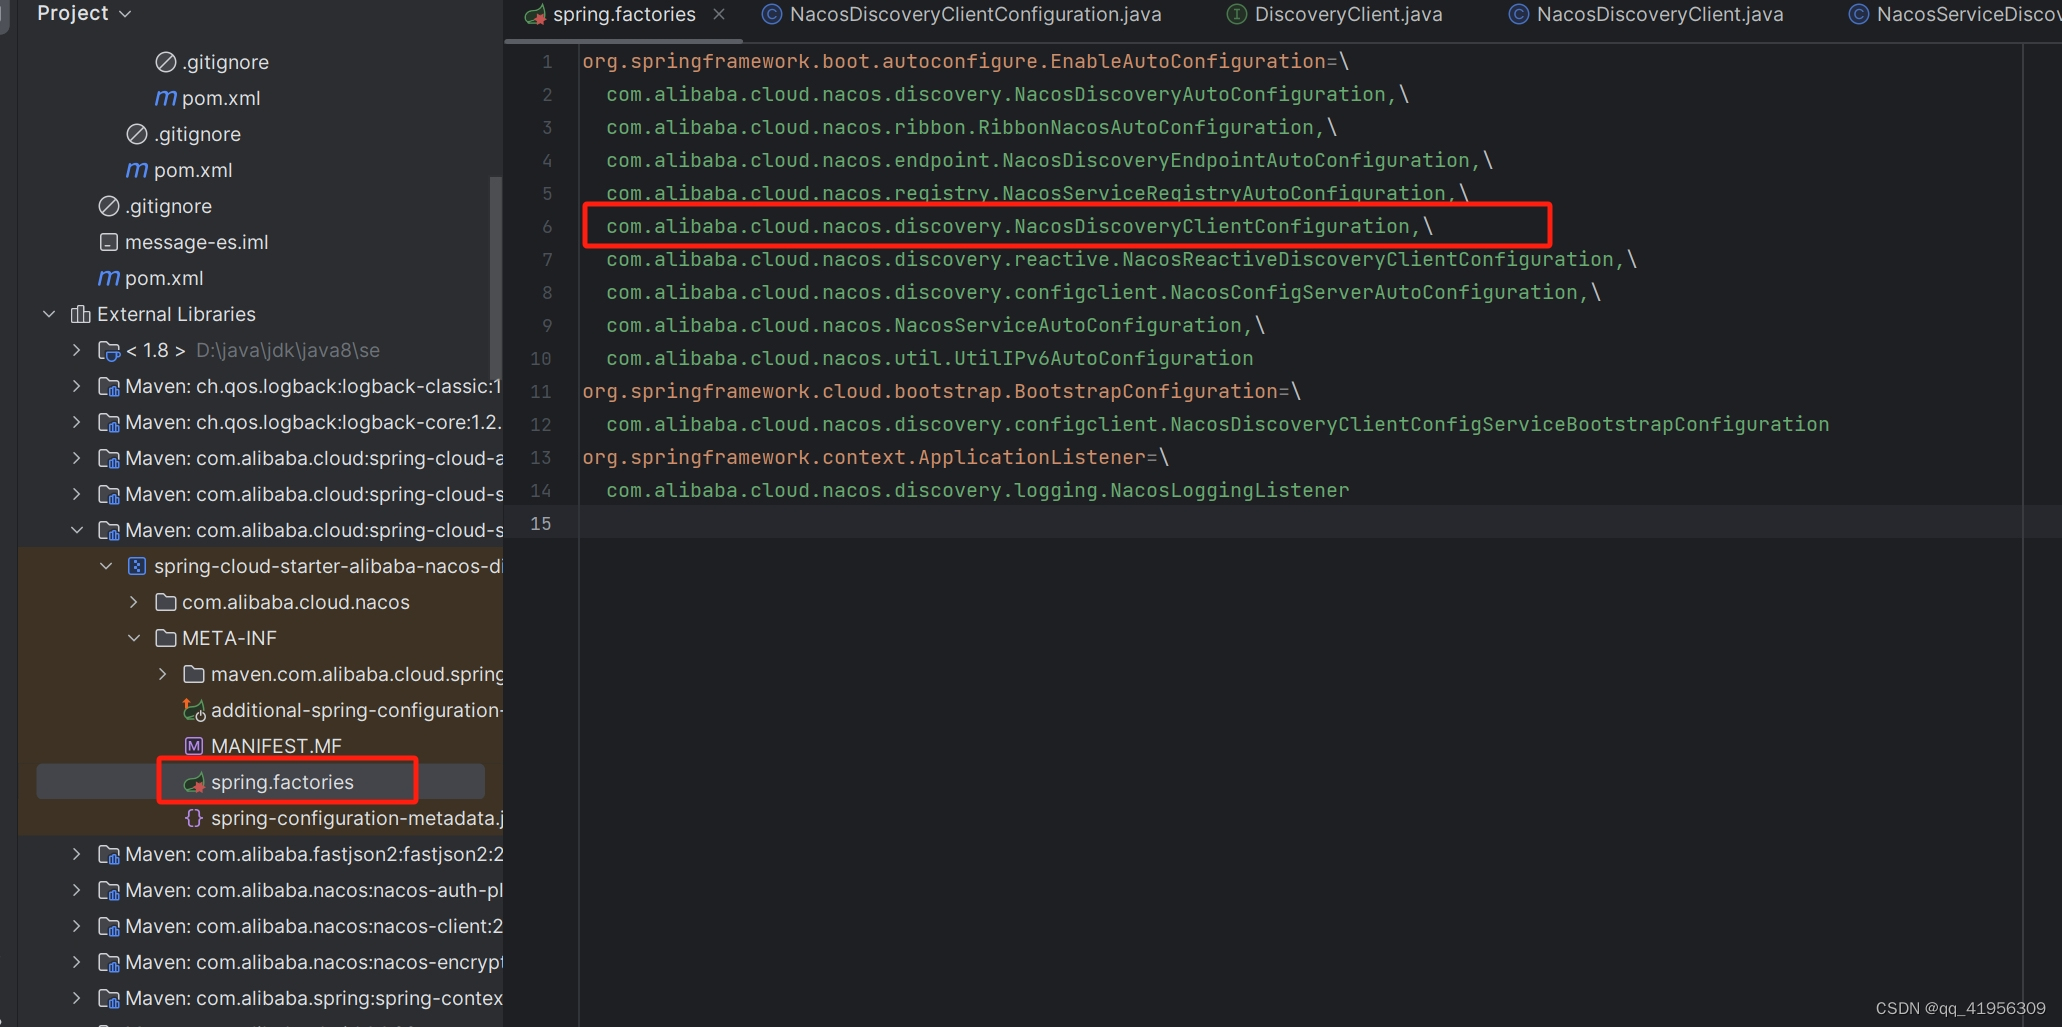
Task: Click the JDK 1.8 folder icon
Action: (109, 350)
